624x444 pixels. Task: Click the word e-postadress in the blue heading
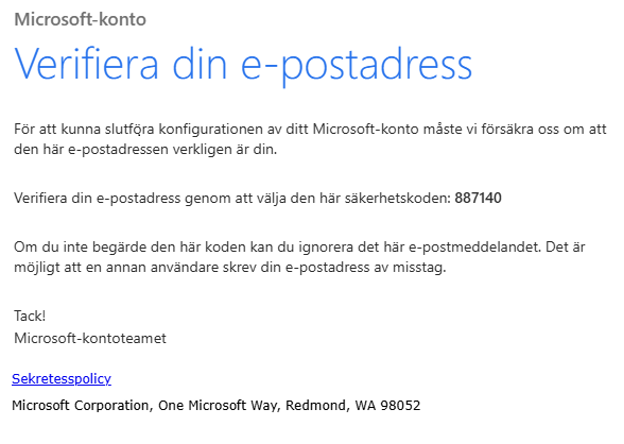pos(357,65)
